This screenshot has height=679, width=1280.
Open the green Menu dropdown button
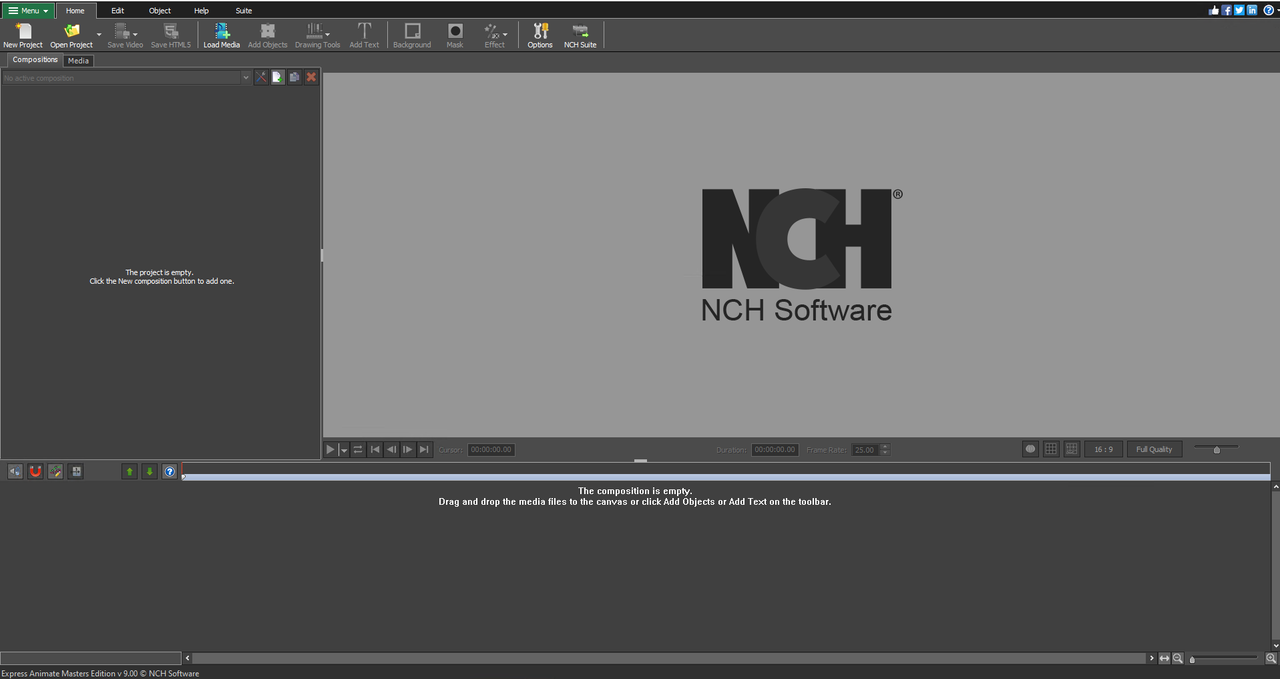click(x=28, y=10)
